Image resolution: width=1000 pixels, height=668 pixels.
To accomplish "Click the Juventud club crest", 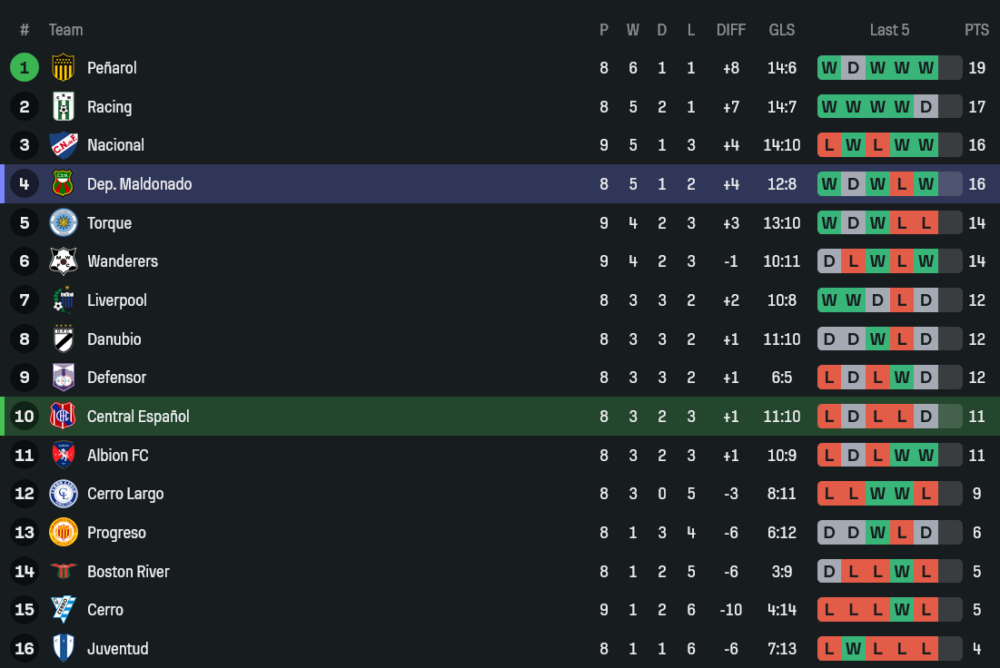I will pyautogui.click(x=63, y=648).
